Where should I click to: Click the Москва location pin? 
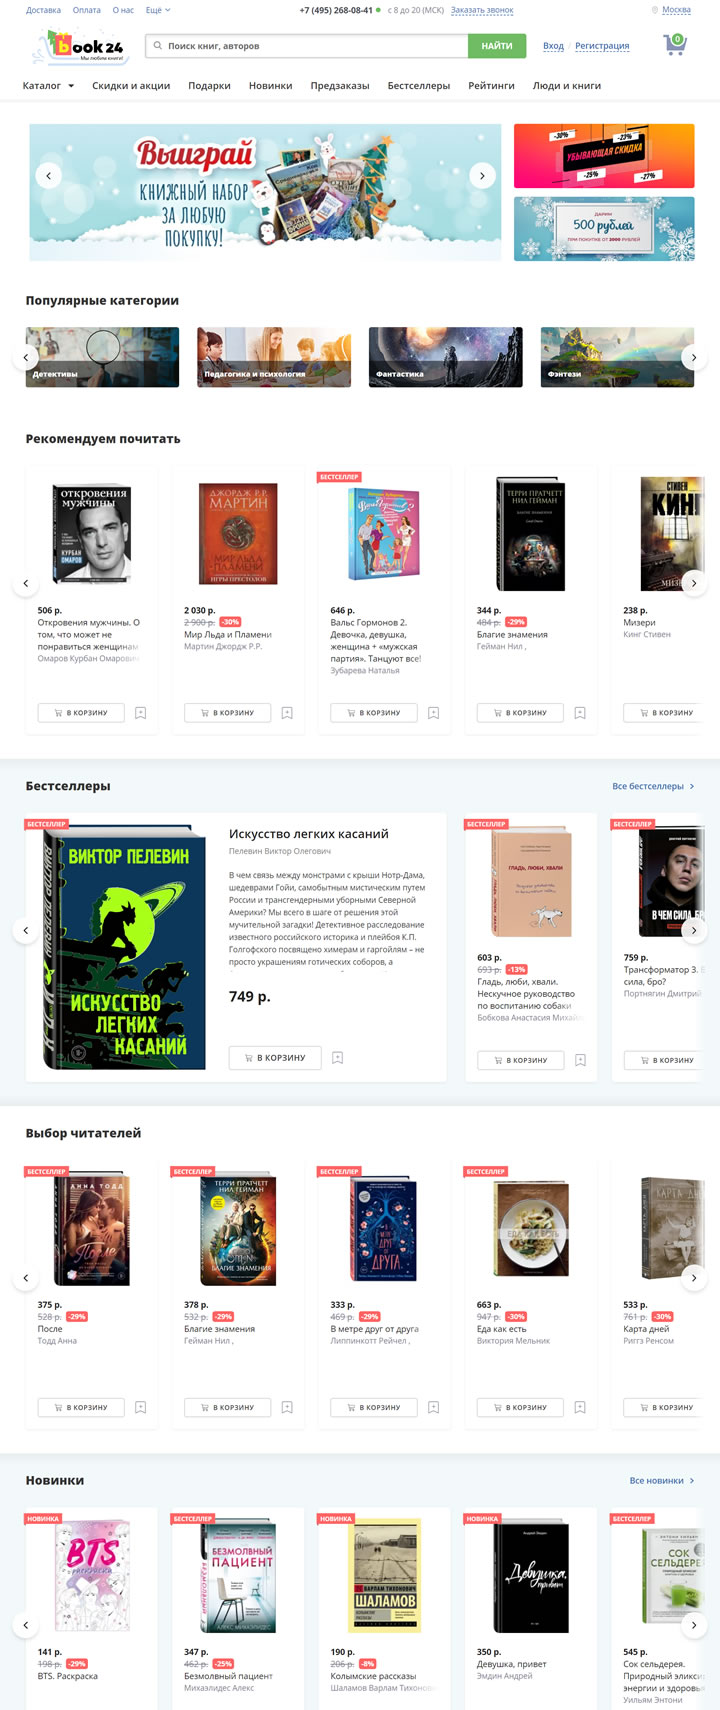point(655,10)
